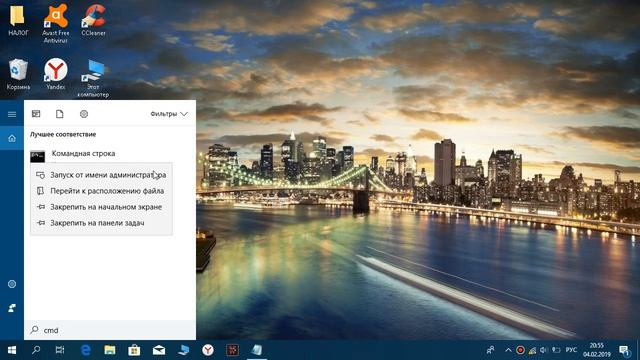
Task: Click the РУС language indicator
Action: tap(571, 350)
